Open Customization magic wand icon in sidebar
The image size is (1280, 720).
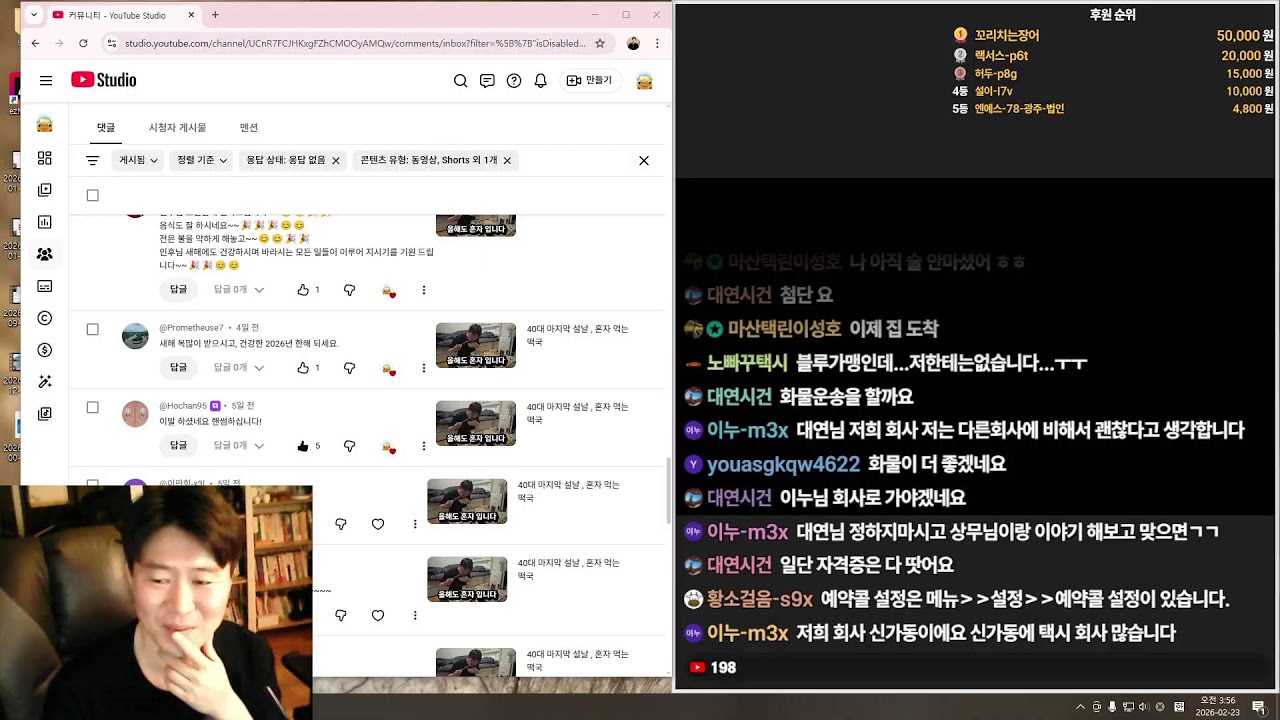[44, 382]
